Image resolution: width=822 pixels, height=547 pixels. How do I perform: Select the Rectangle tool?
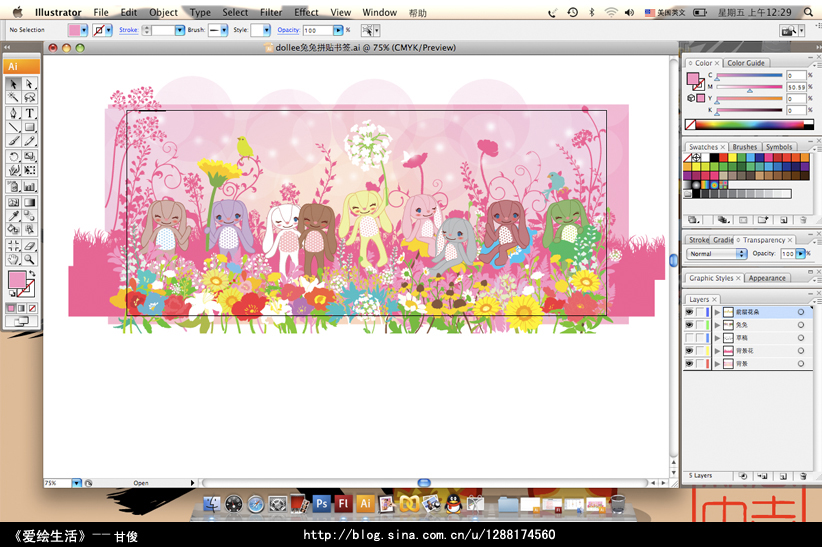(x=30, y=127)
